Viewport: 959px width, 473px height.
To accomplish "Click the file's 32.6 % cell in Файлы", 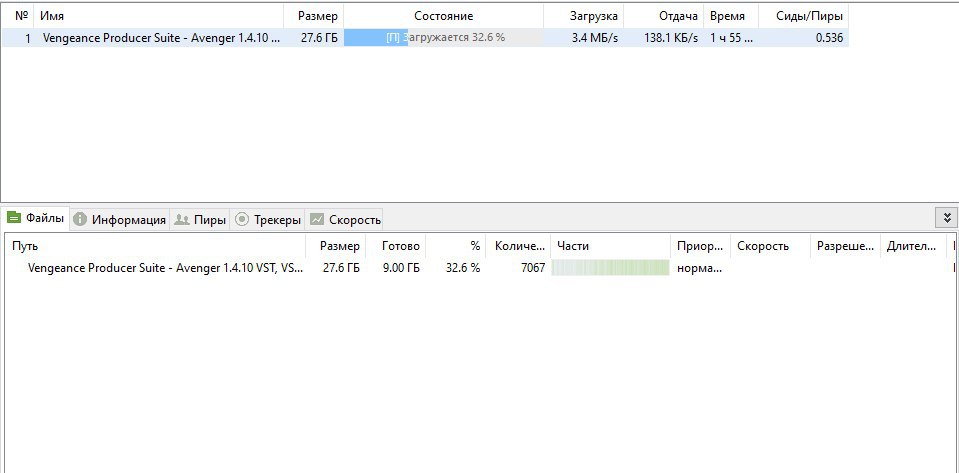I will (463, 268).
